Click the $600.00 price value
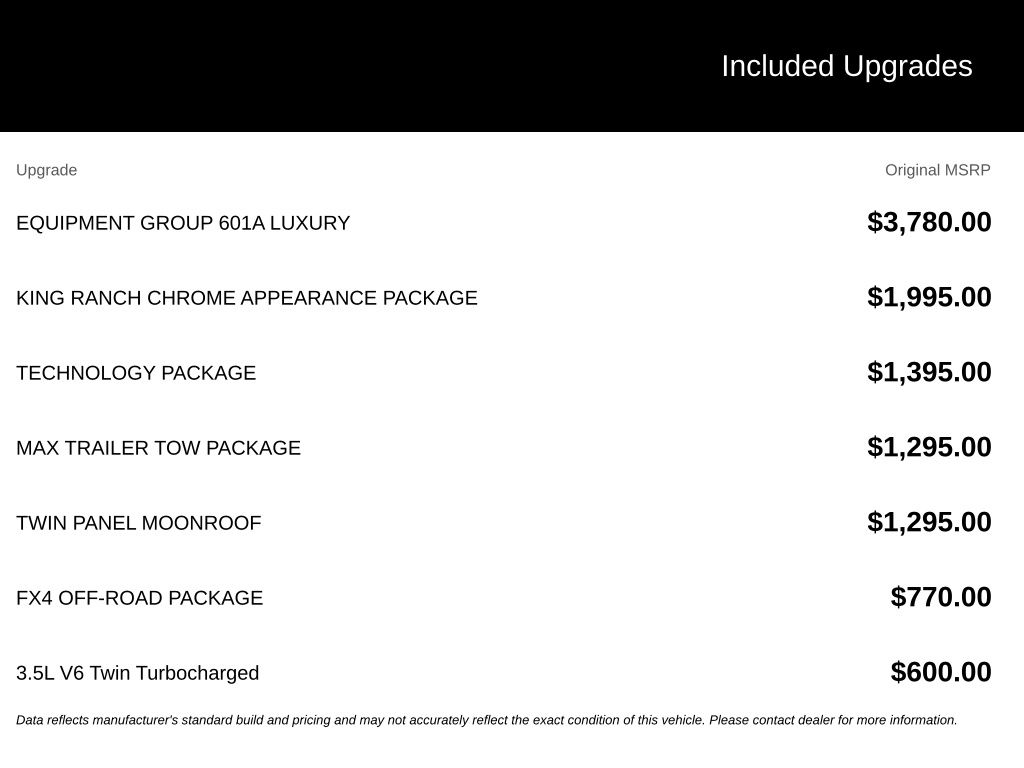Viewport: 1024px width, 768px height. (940, 673)
